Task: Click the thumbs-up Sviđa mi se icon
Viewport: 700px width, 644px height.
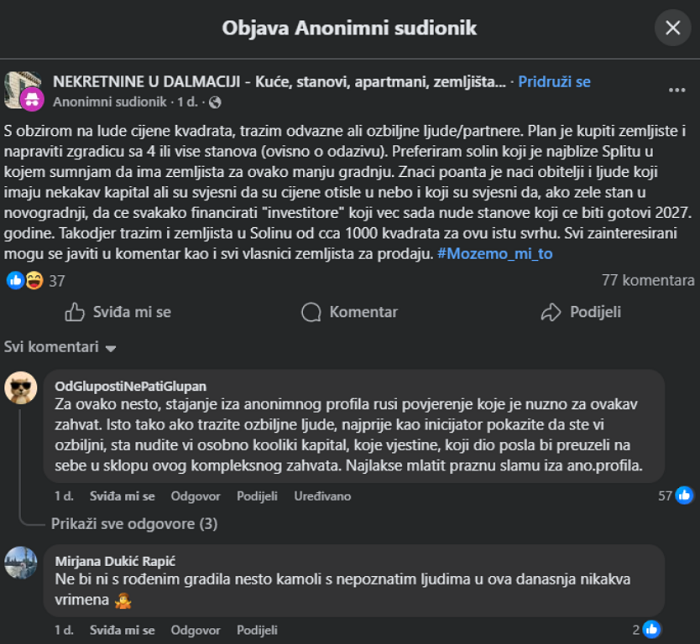Action: (x=74, y=312)
